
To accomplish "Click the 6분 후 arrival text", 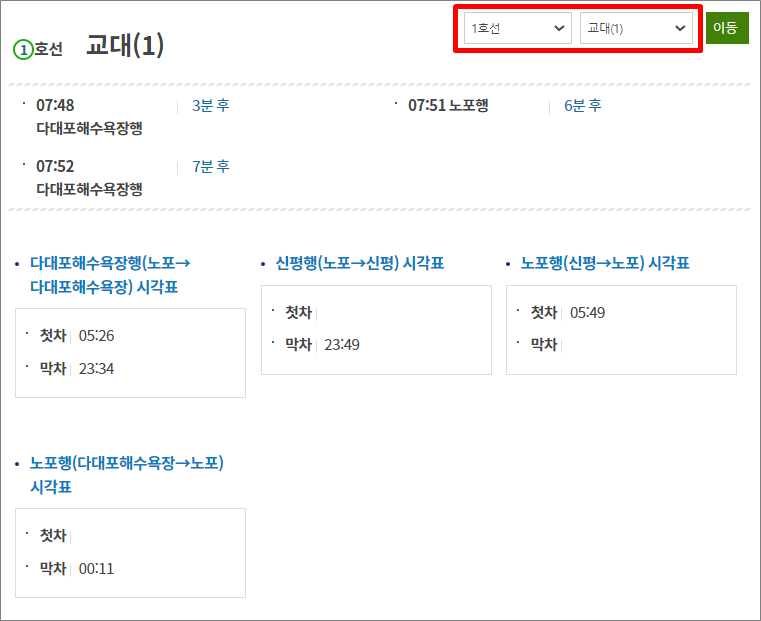I will click(x=582, y=105).
